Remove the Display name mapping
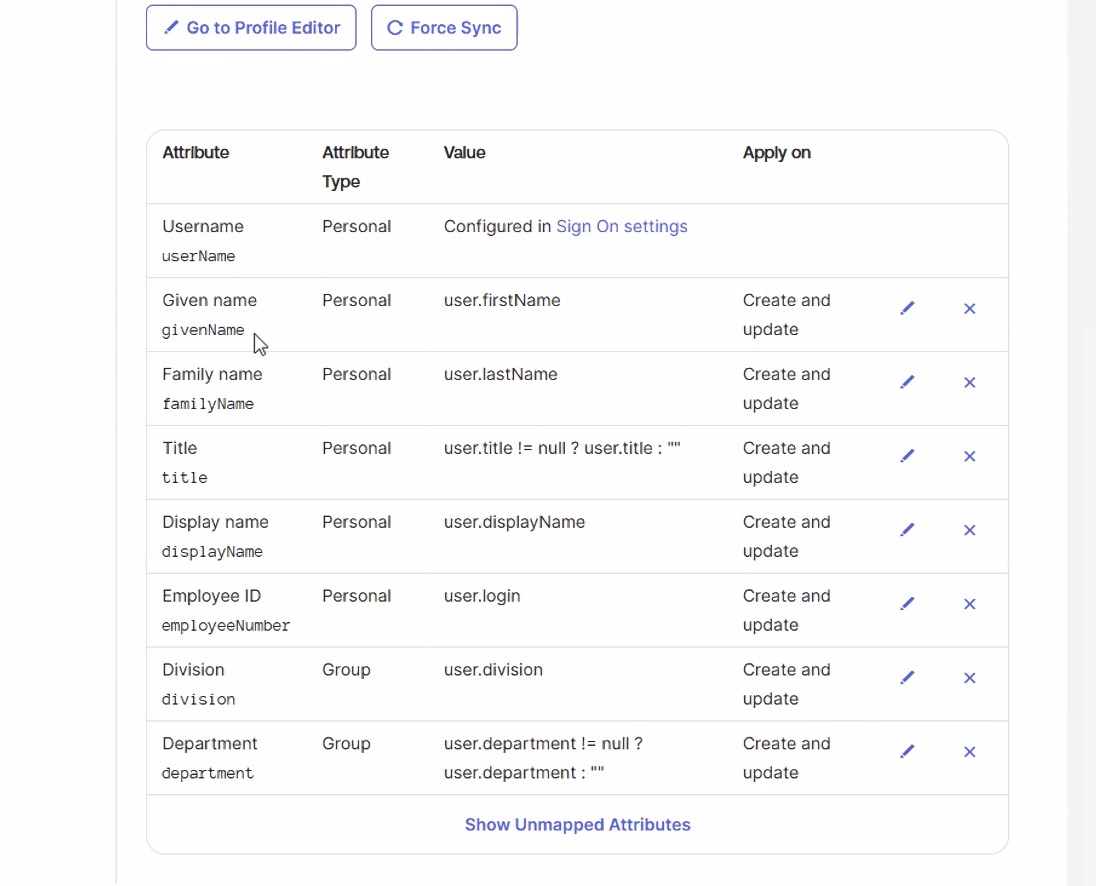This screenshot has height=886, width=1096. click(969, 530)
